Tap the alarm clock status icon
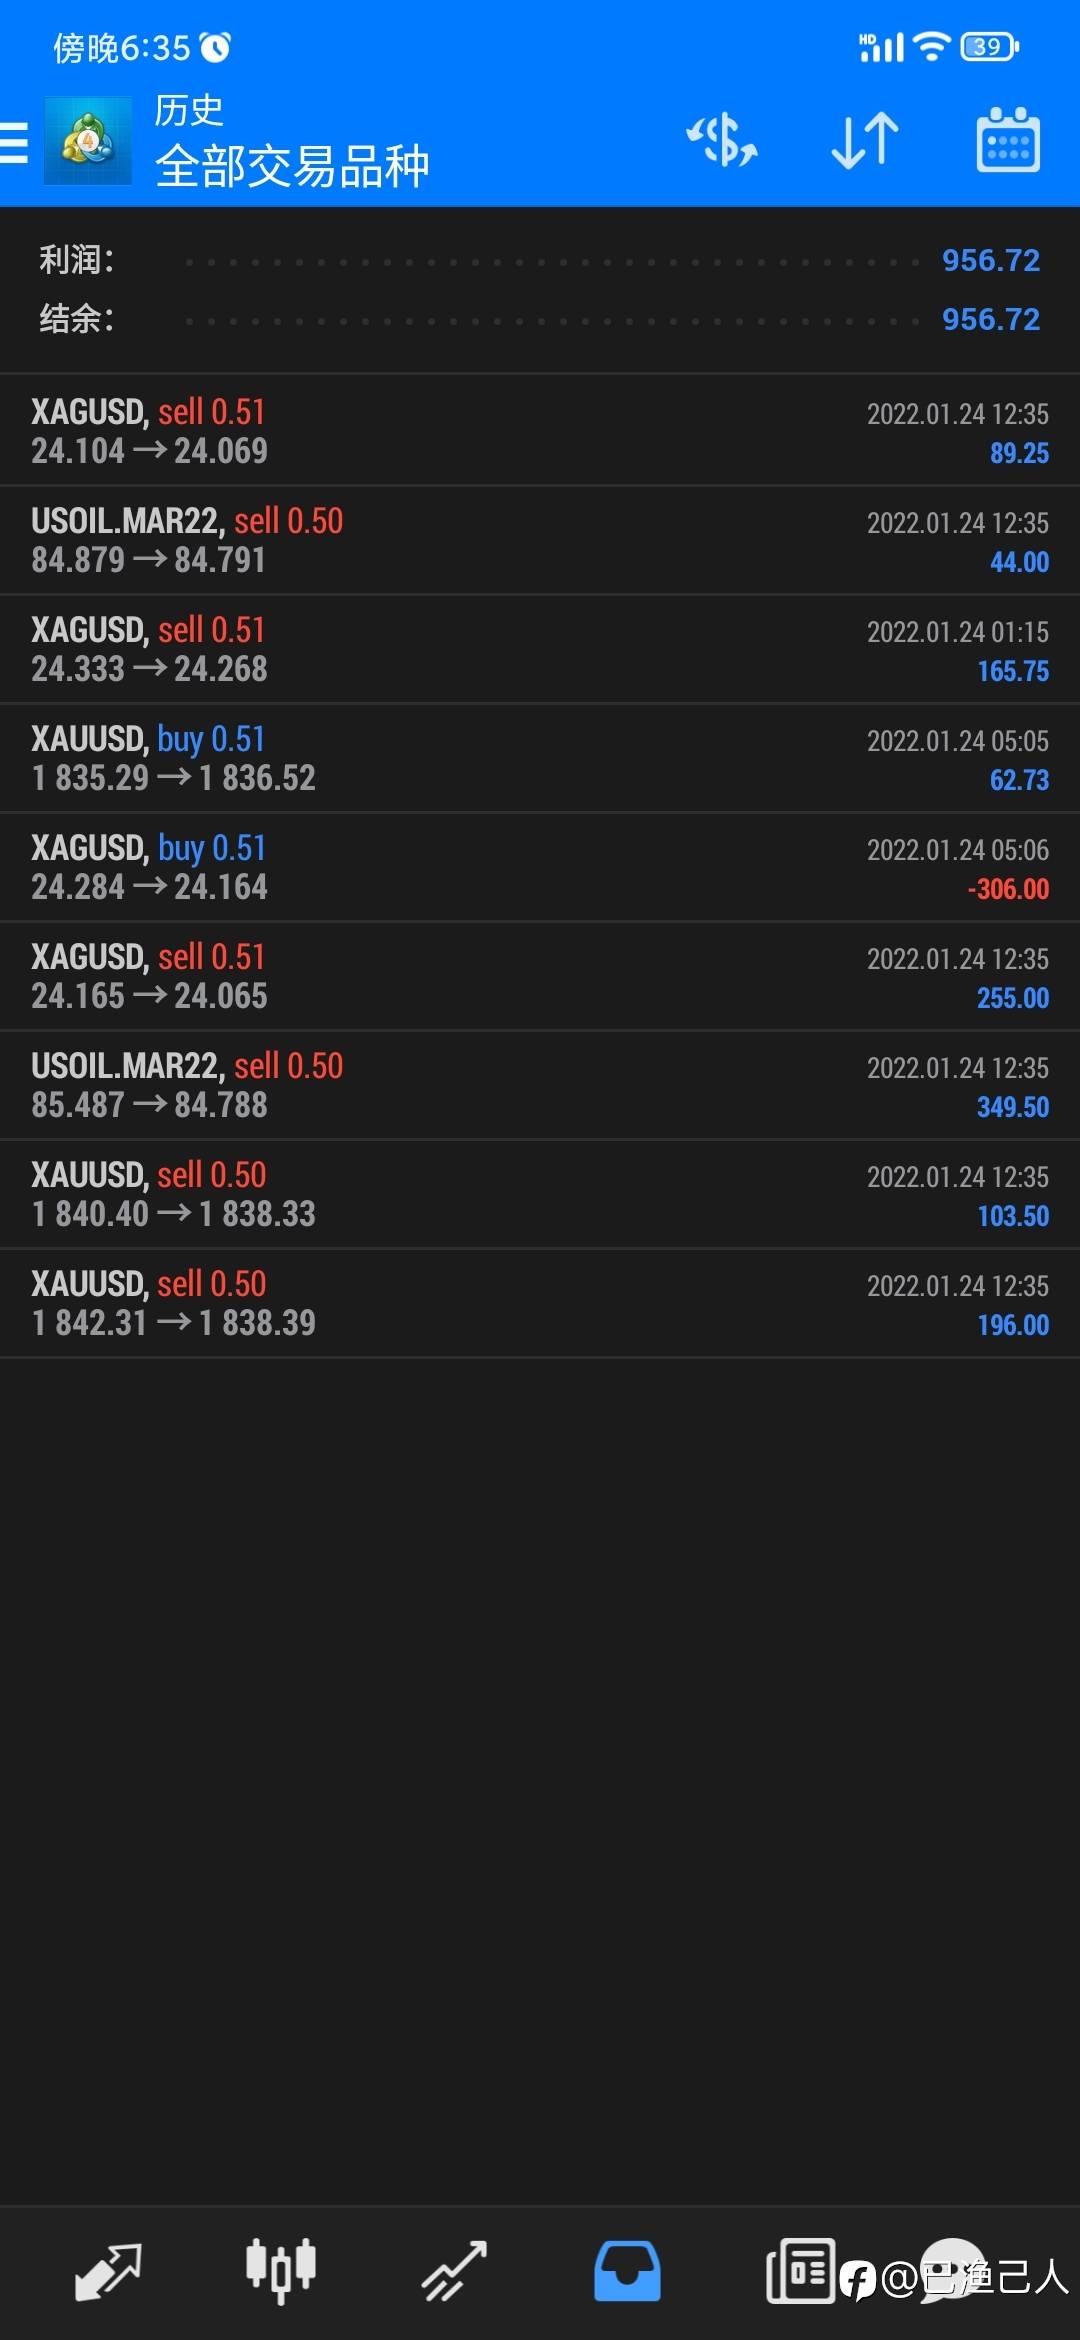This screenshot has height=2340, width=1080. pos(215,47)
